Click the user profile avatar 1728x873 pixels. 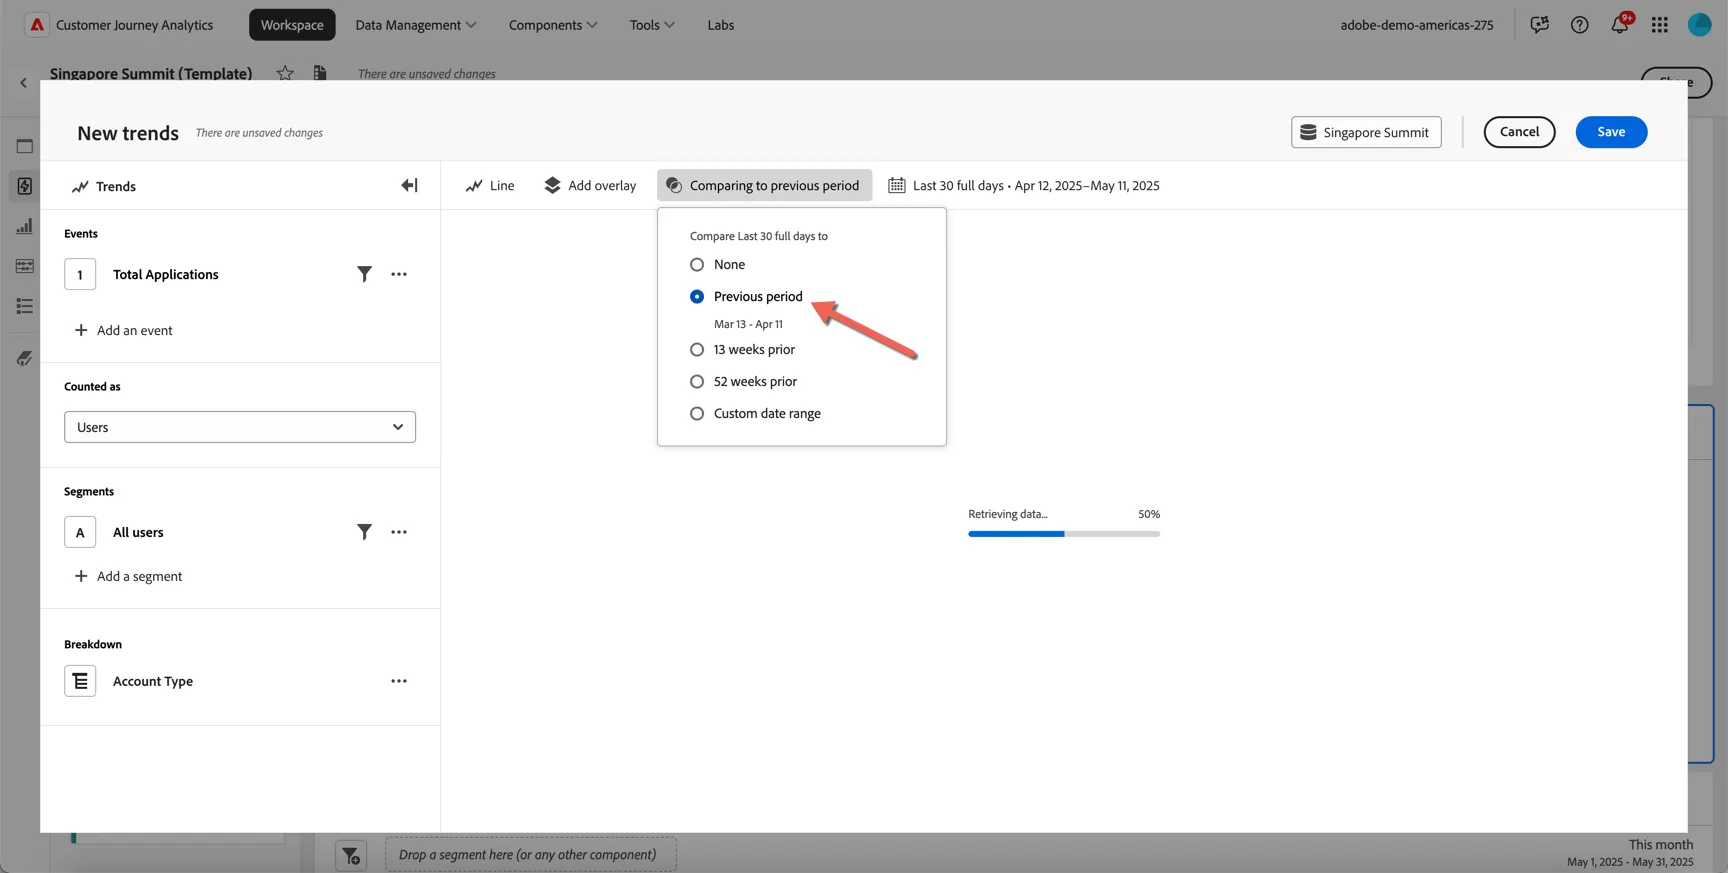click(x=1700, y=25)
